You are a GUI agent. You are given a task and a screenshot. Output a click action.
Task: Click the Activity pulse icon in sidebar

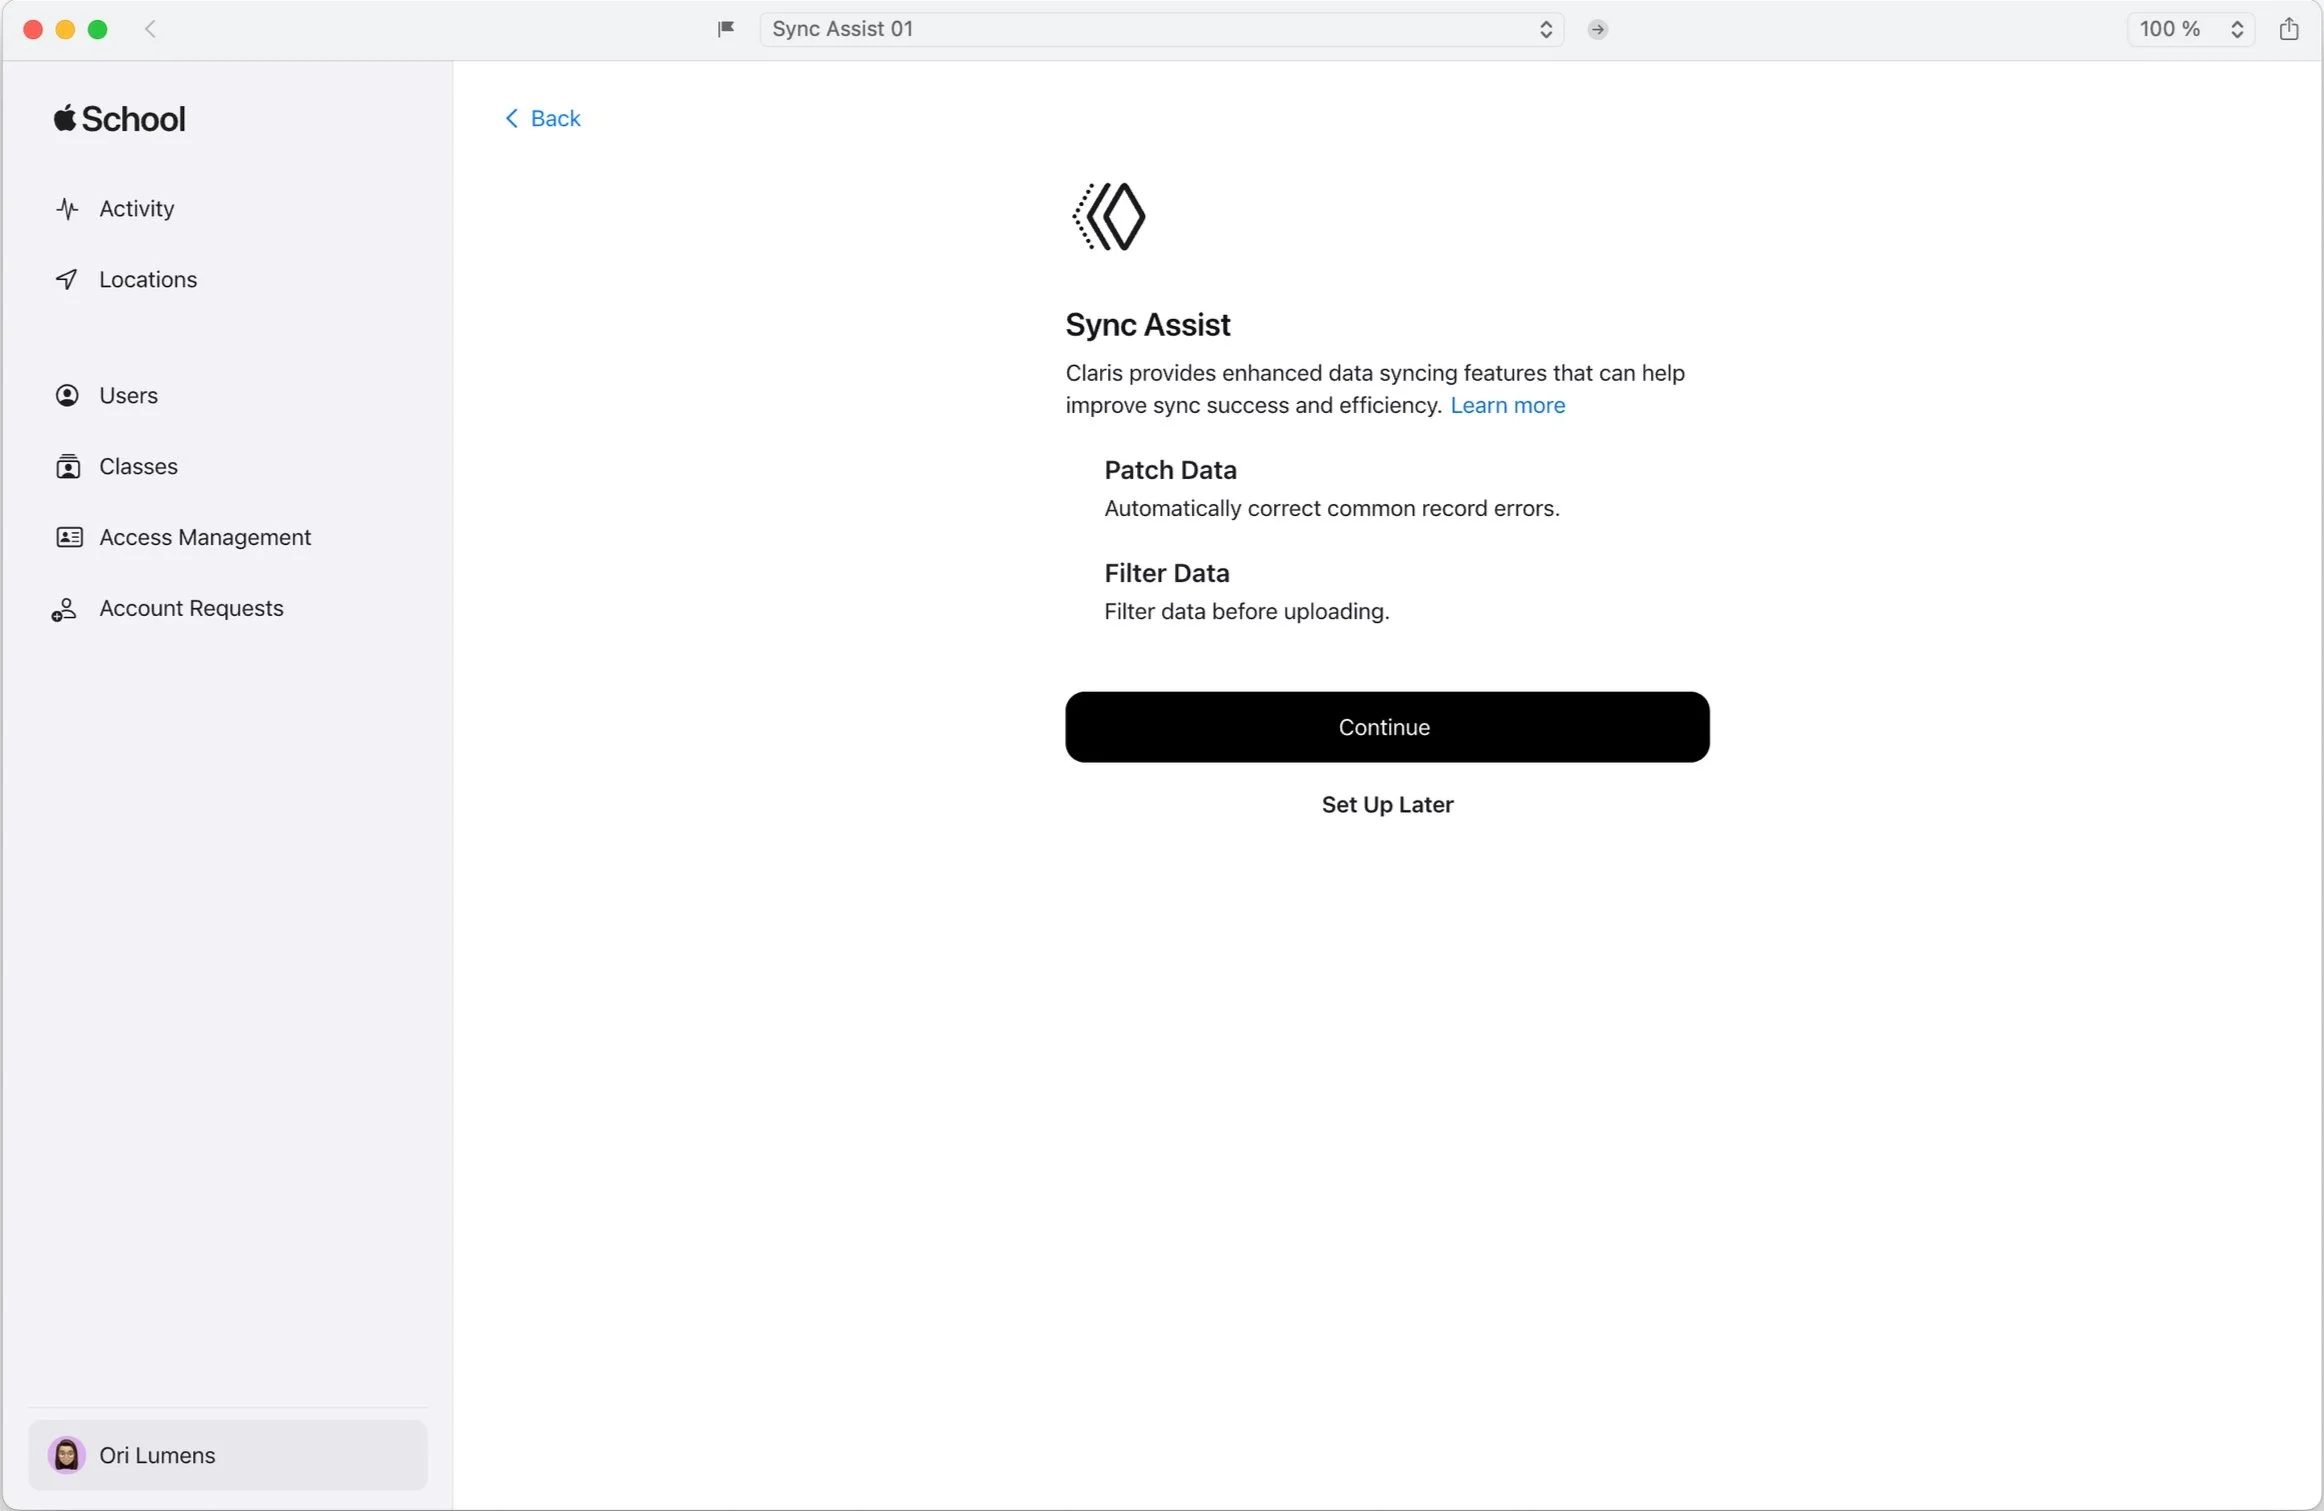tap(67, 209)
